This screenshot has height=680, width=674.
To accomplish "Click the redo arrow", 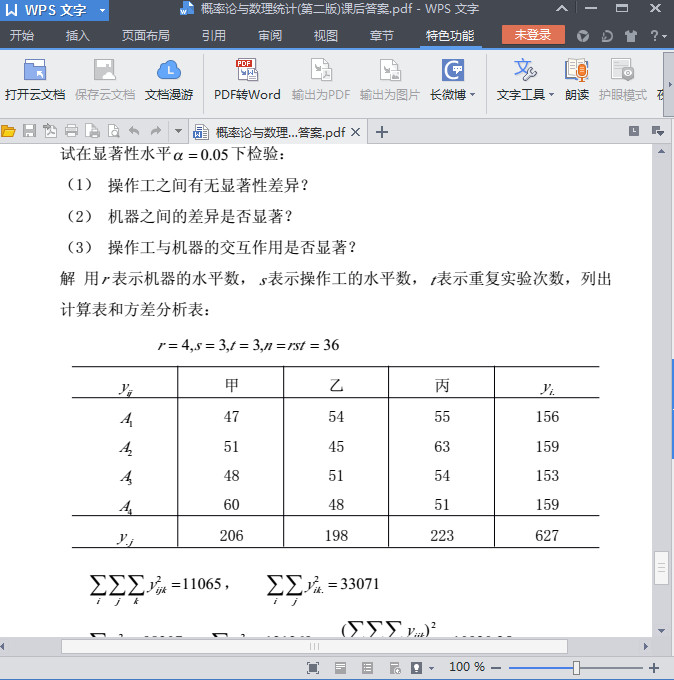I will tap(156, 131).
